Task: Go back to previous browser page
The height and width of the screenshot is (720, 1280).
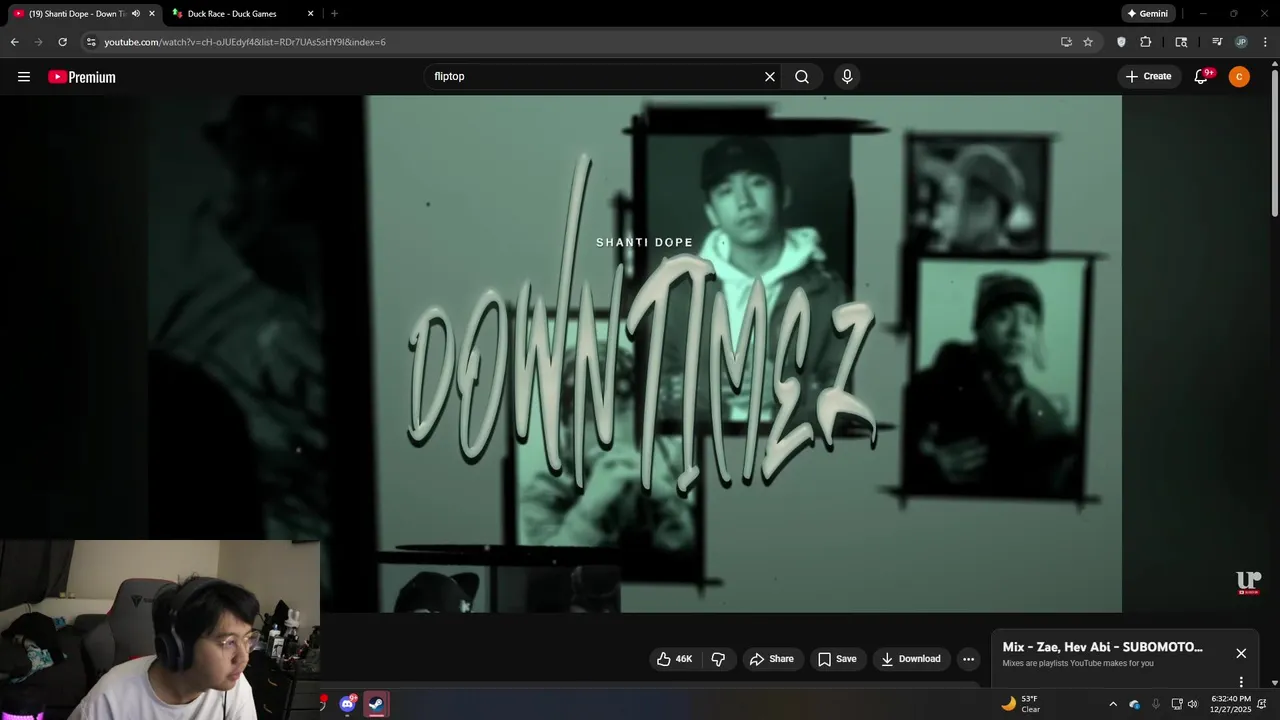Action: pos(14,42)
